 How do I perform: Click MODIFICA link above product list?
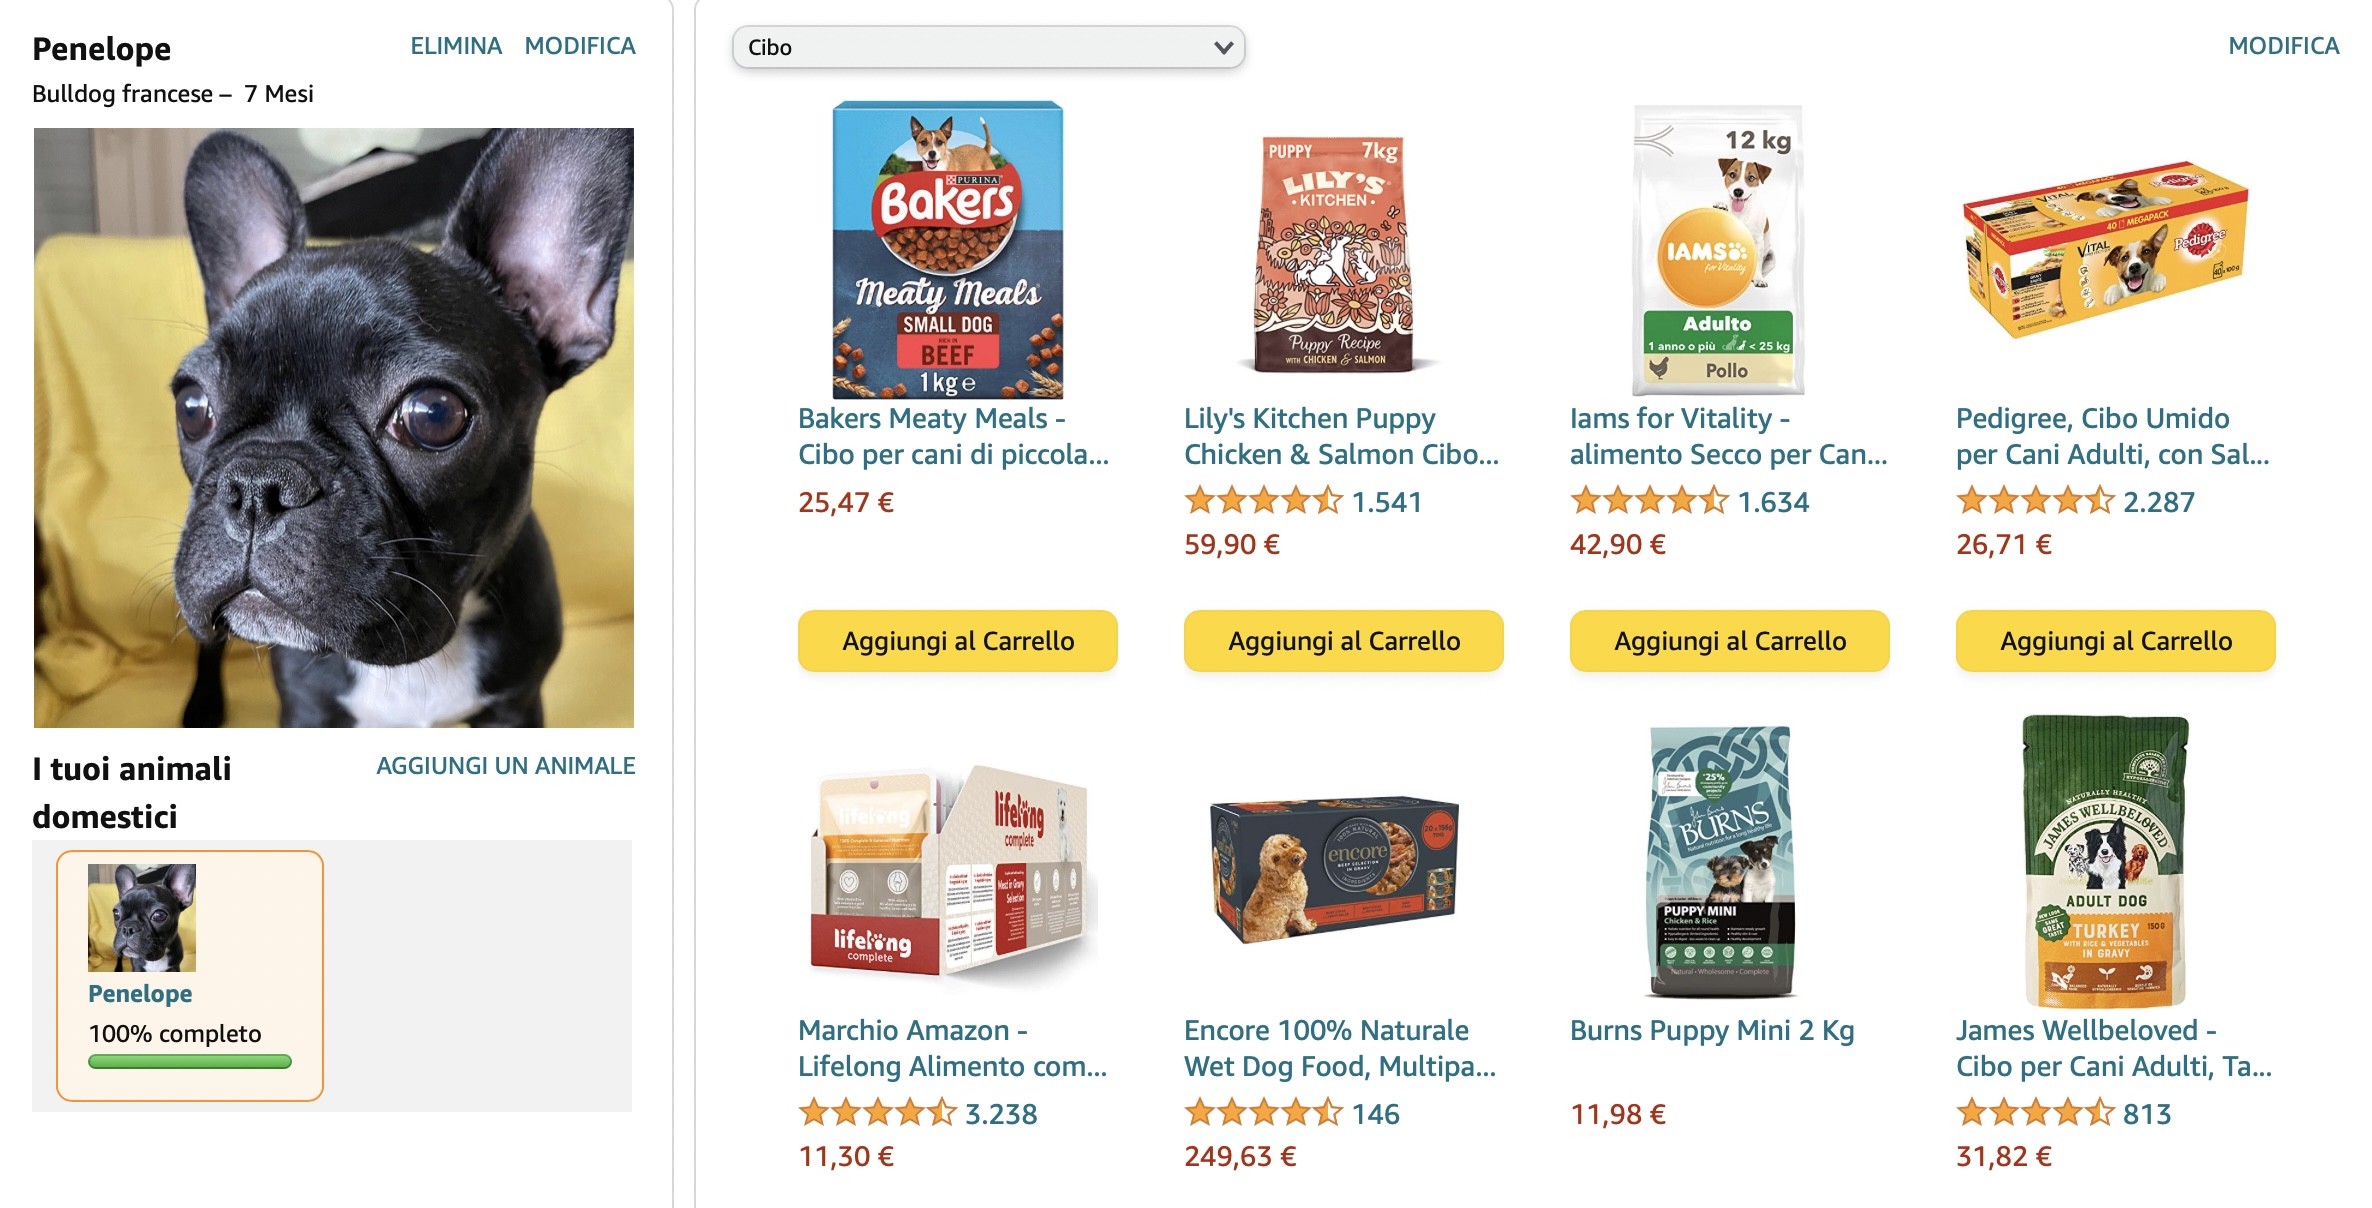click(2283, 46)
